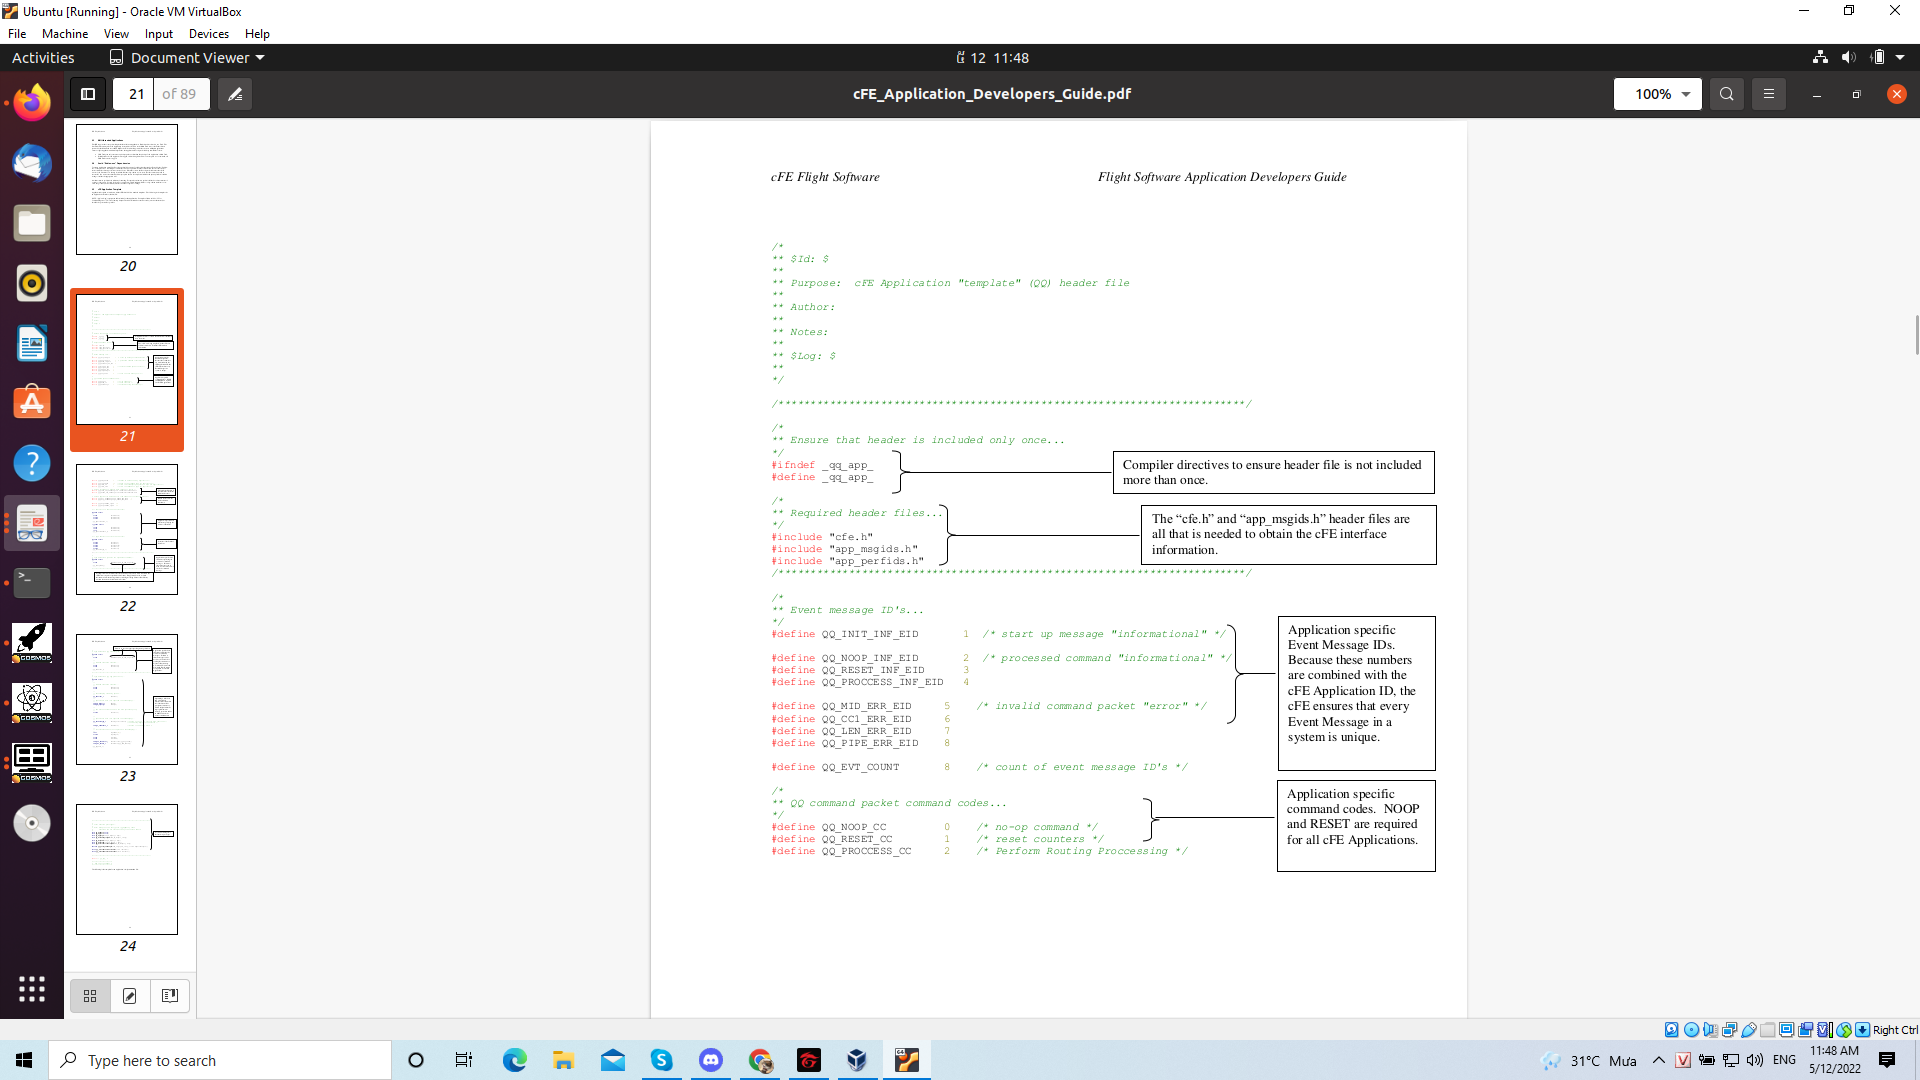Open the hamburger options menu
Image resolution: width=1920 pixels, height=1080 pixels.
tap(1768, 94)
